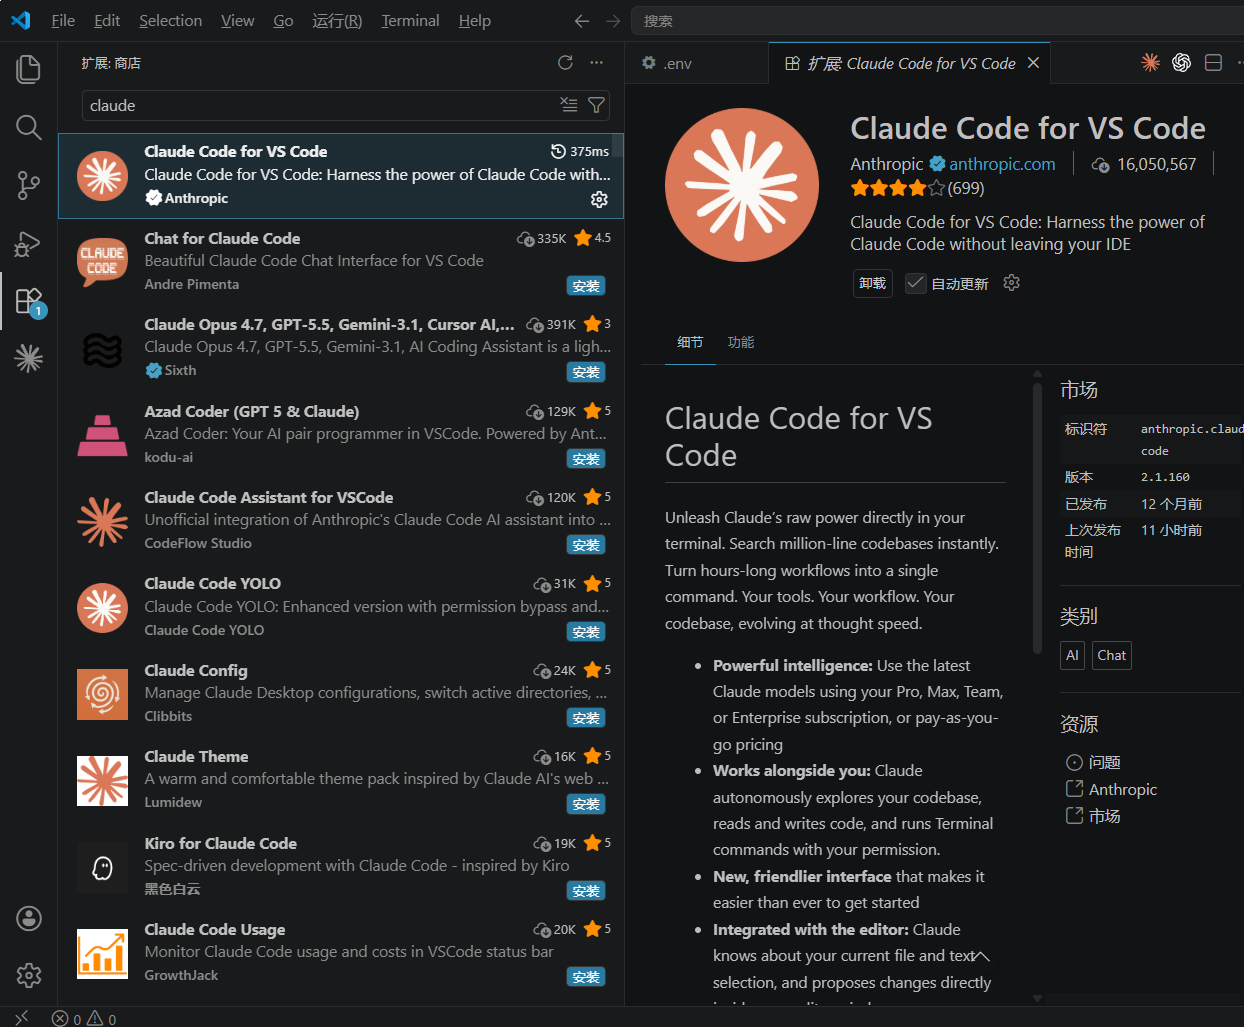Open the Edit menu
The width and height of the screenshot is (1244, 1027).
(107, 20)
